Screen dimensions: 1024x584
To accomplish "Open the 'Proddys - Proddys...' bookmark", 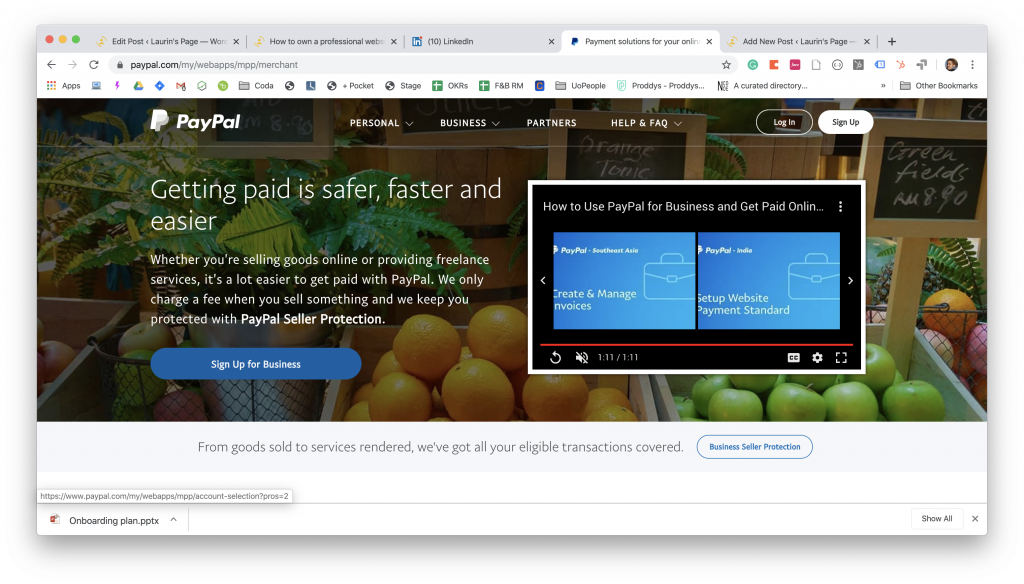I will point(661,86).
